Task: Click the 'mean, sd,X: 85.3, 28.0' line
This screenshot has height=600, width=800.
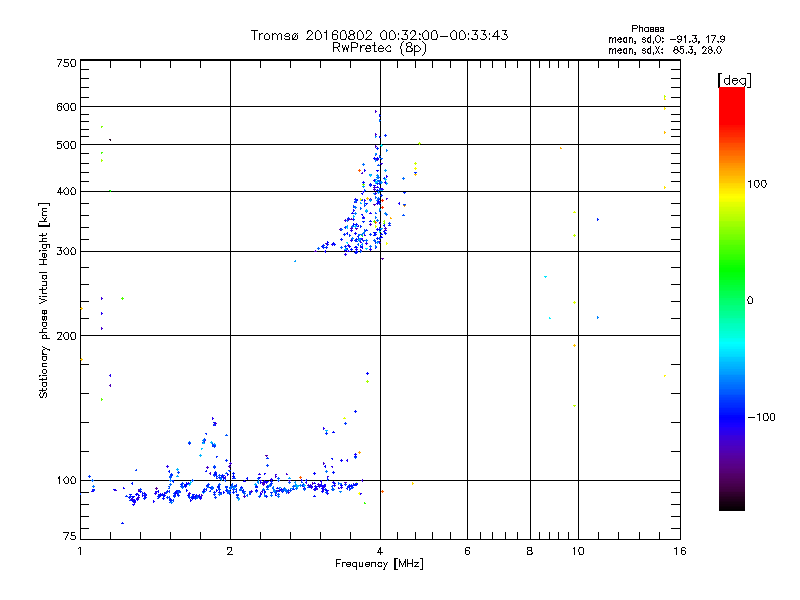Action: (665, 50)
